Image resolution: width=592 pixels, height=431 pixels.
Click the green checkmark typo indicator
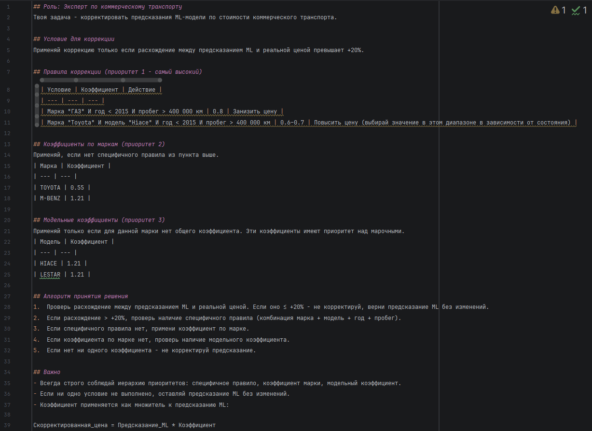click(x=576, y=11)
